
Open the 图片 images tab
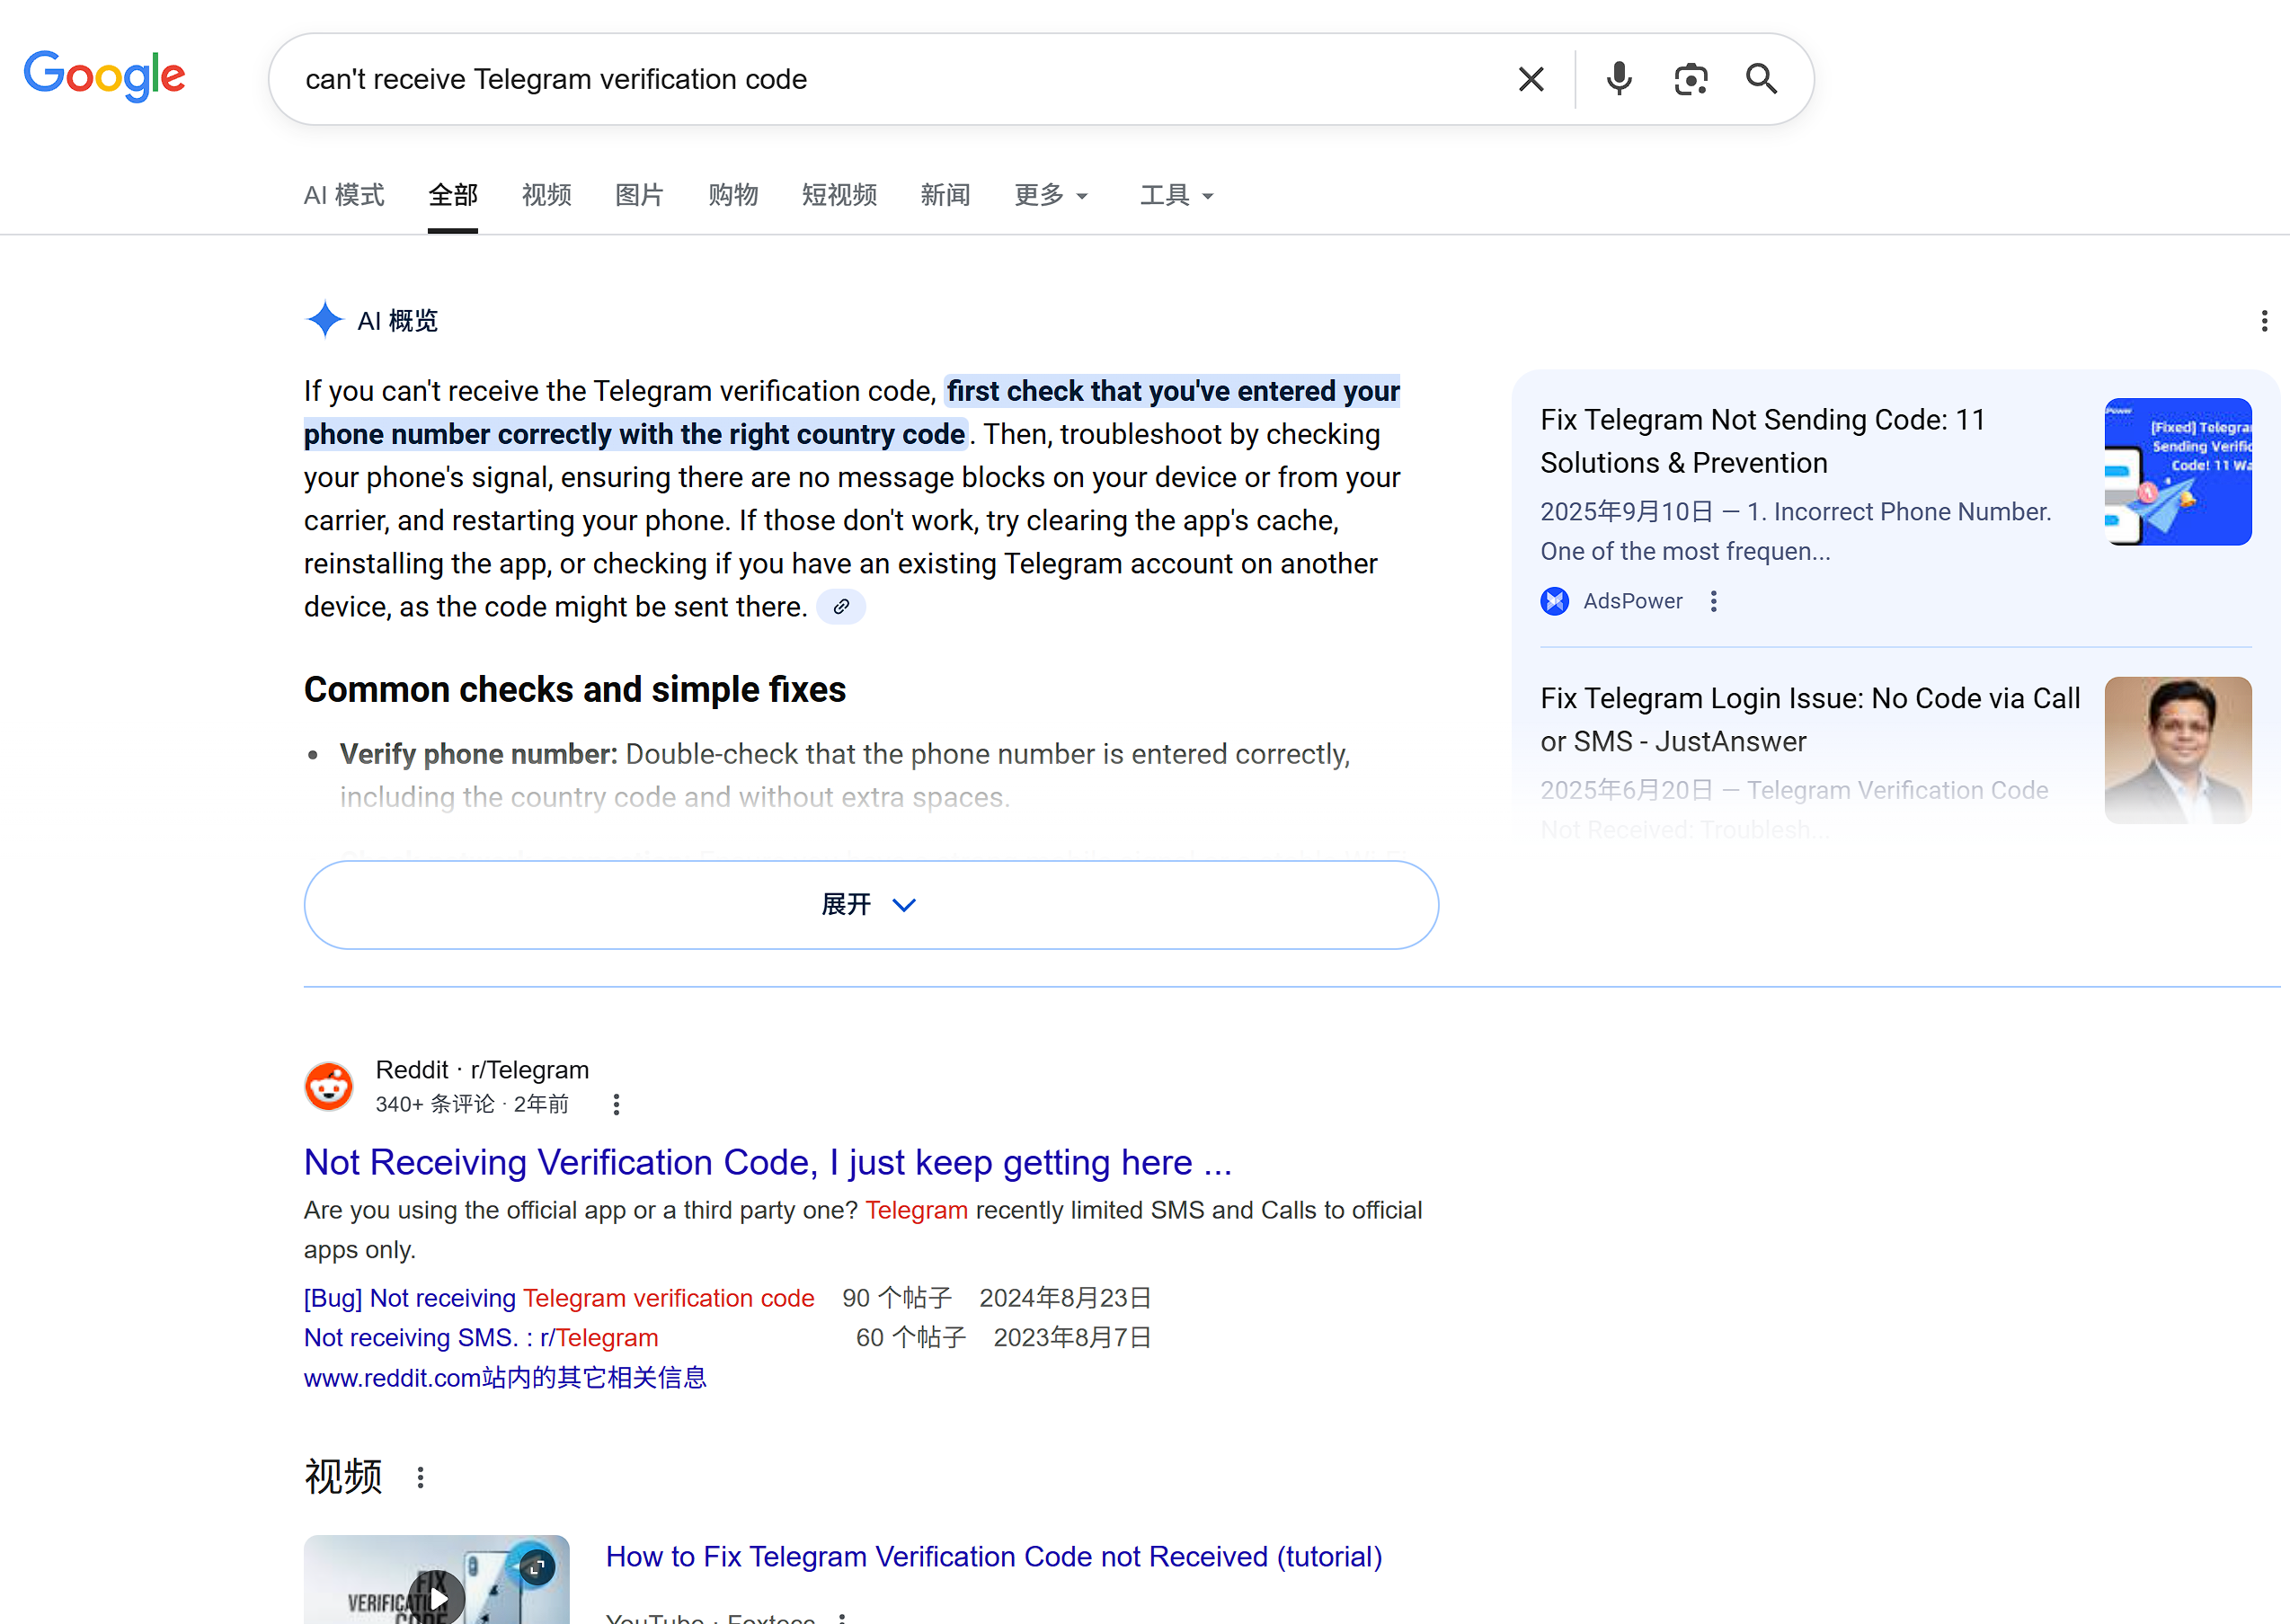point(639,195)
